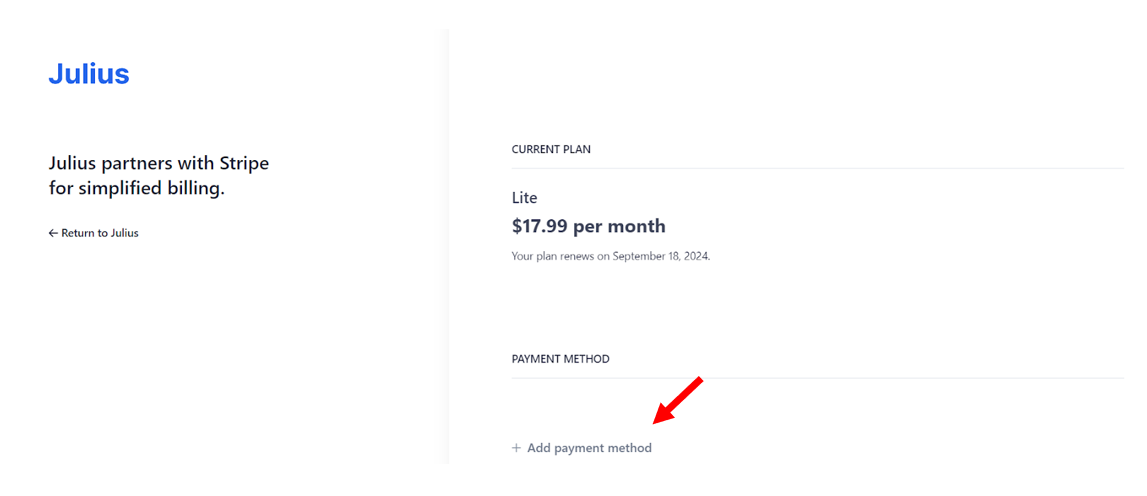Click the PAYMENT METHOD section heading
Viewport: 1147px width, 496px height.
(560, 359)
